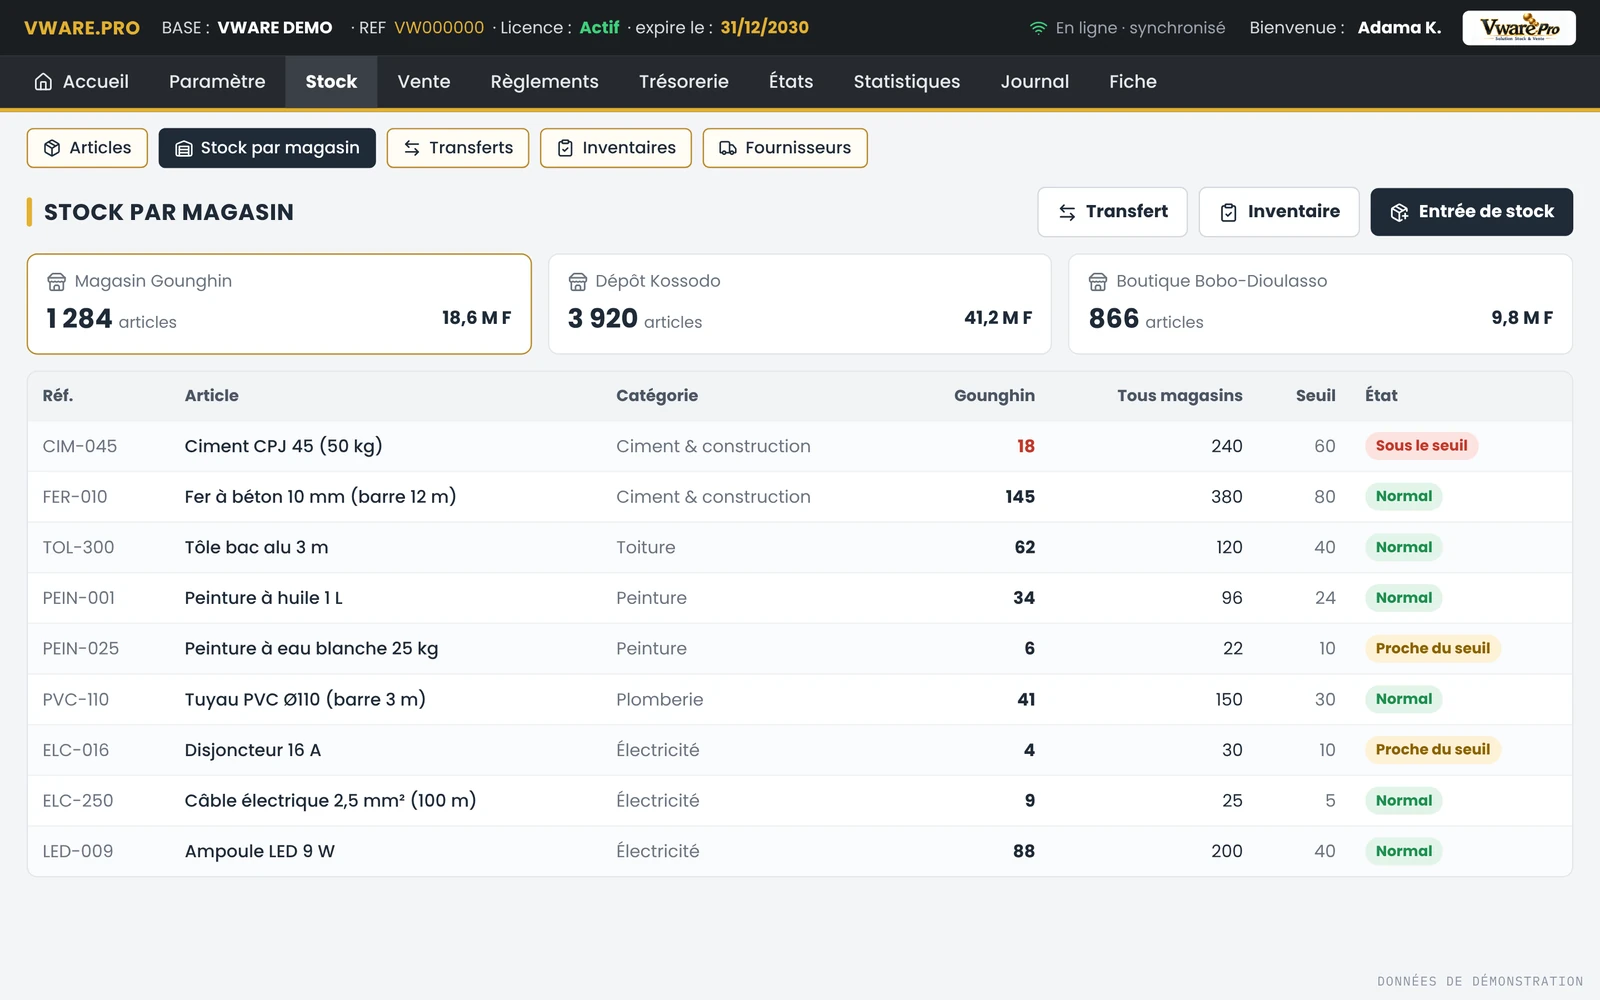Click the clipboard icon in Inventaire button
The width and height of the screenshot is (1600, 1000).
click(1229, 212)
